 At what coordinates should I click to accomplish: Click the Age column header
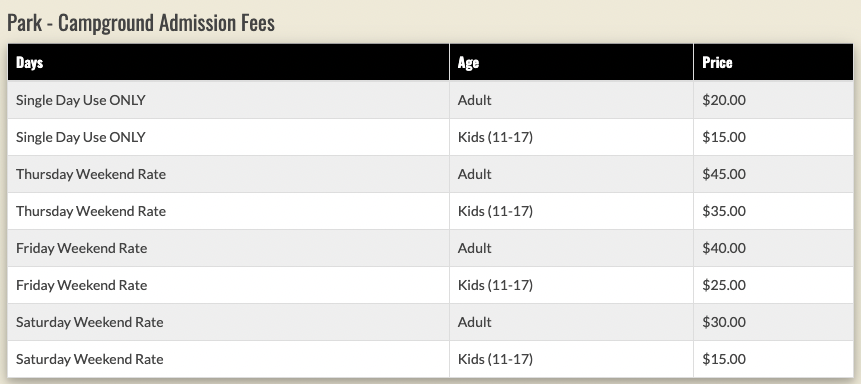[x=572, y=62]
